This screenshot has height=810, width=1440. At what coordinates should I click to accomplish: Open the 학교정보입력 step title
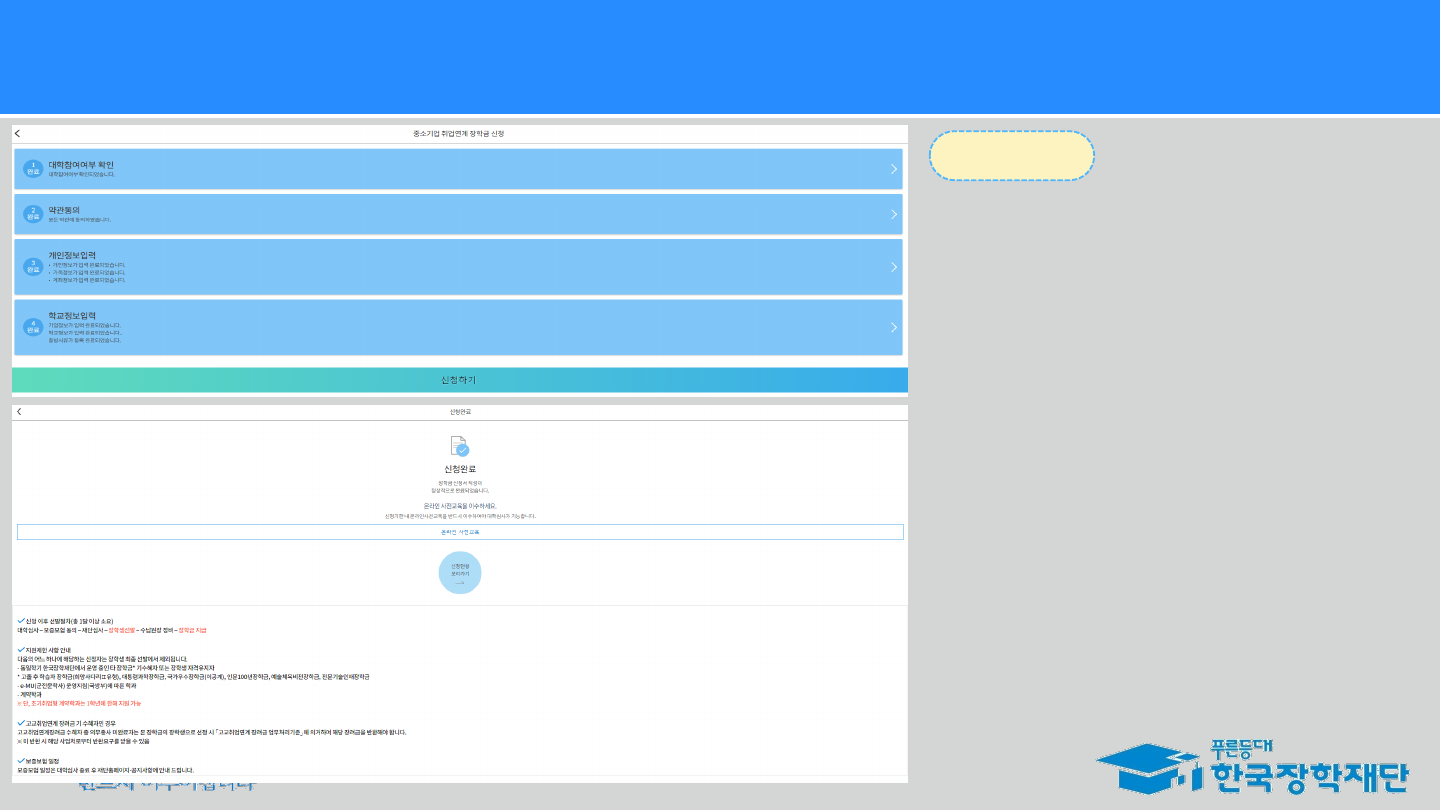click(72, 316)
